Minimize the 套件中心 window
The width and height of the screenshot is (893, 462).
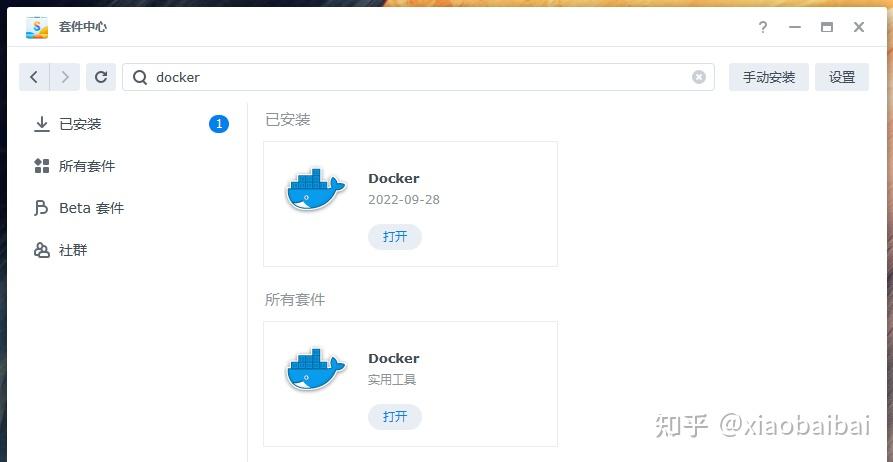795,27
